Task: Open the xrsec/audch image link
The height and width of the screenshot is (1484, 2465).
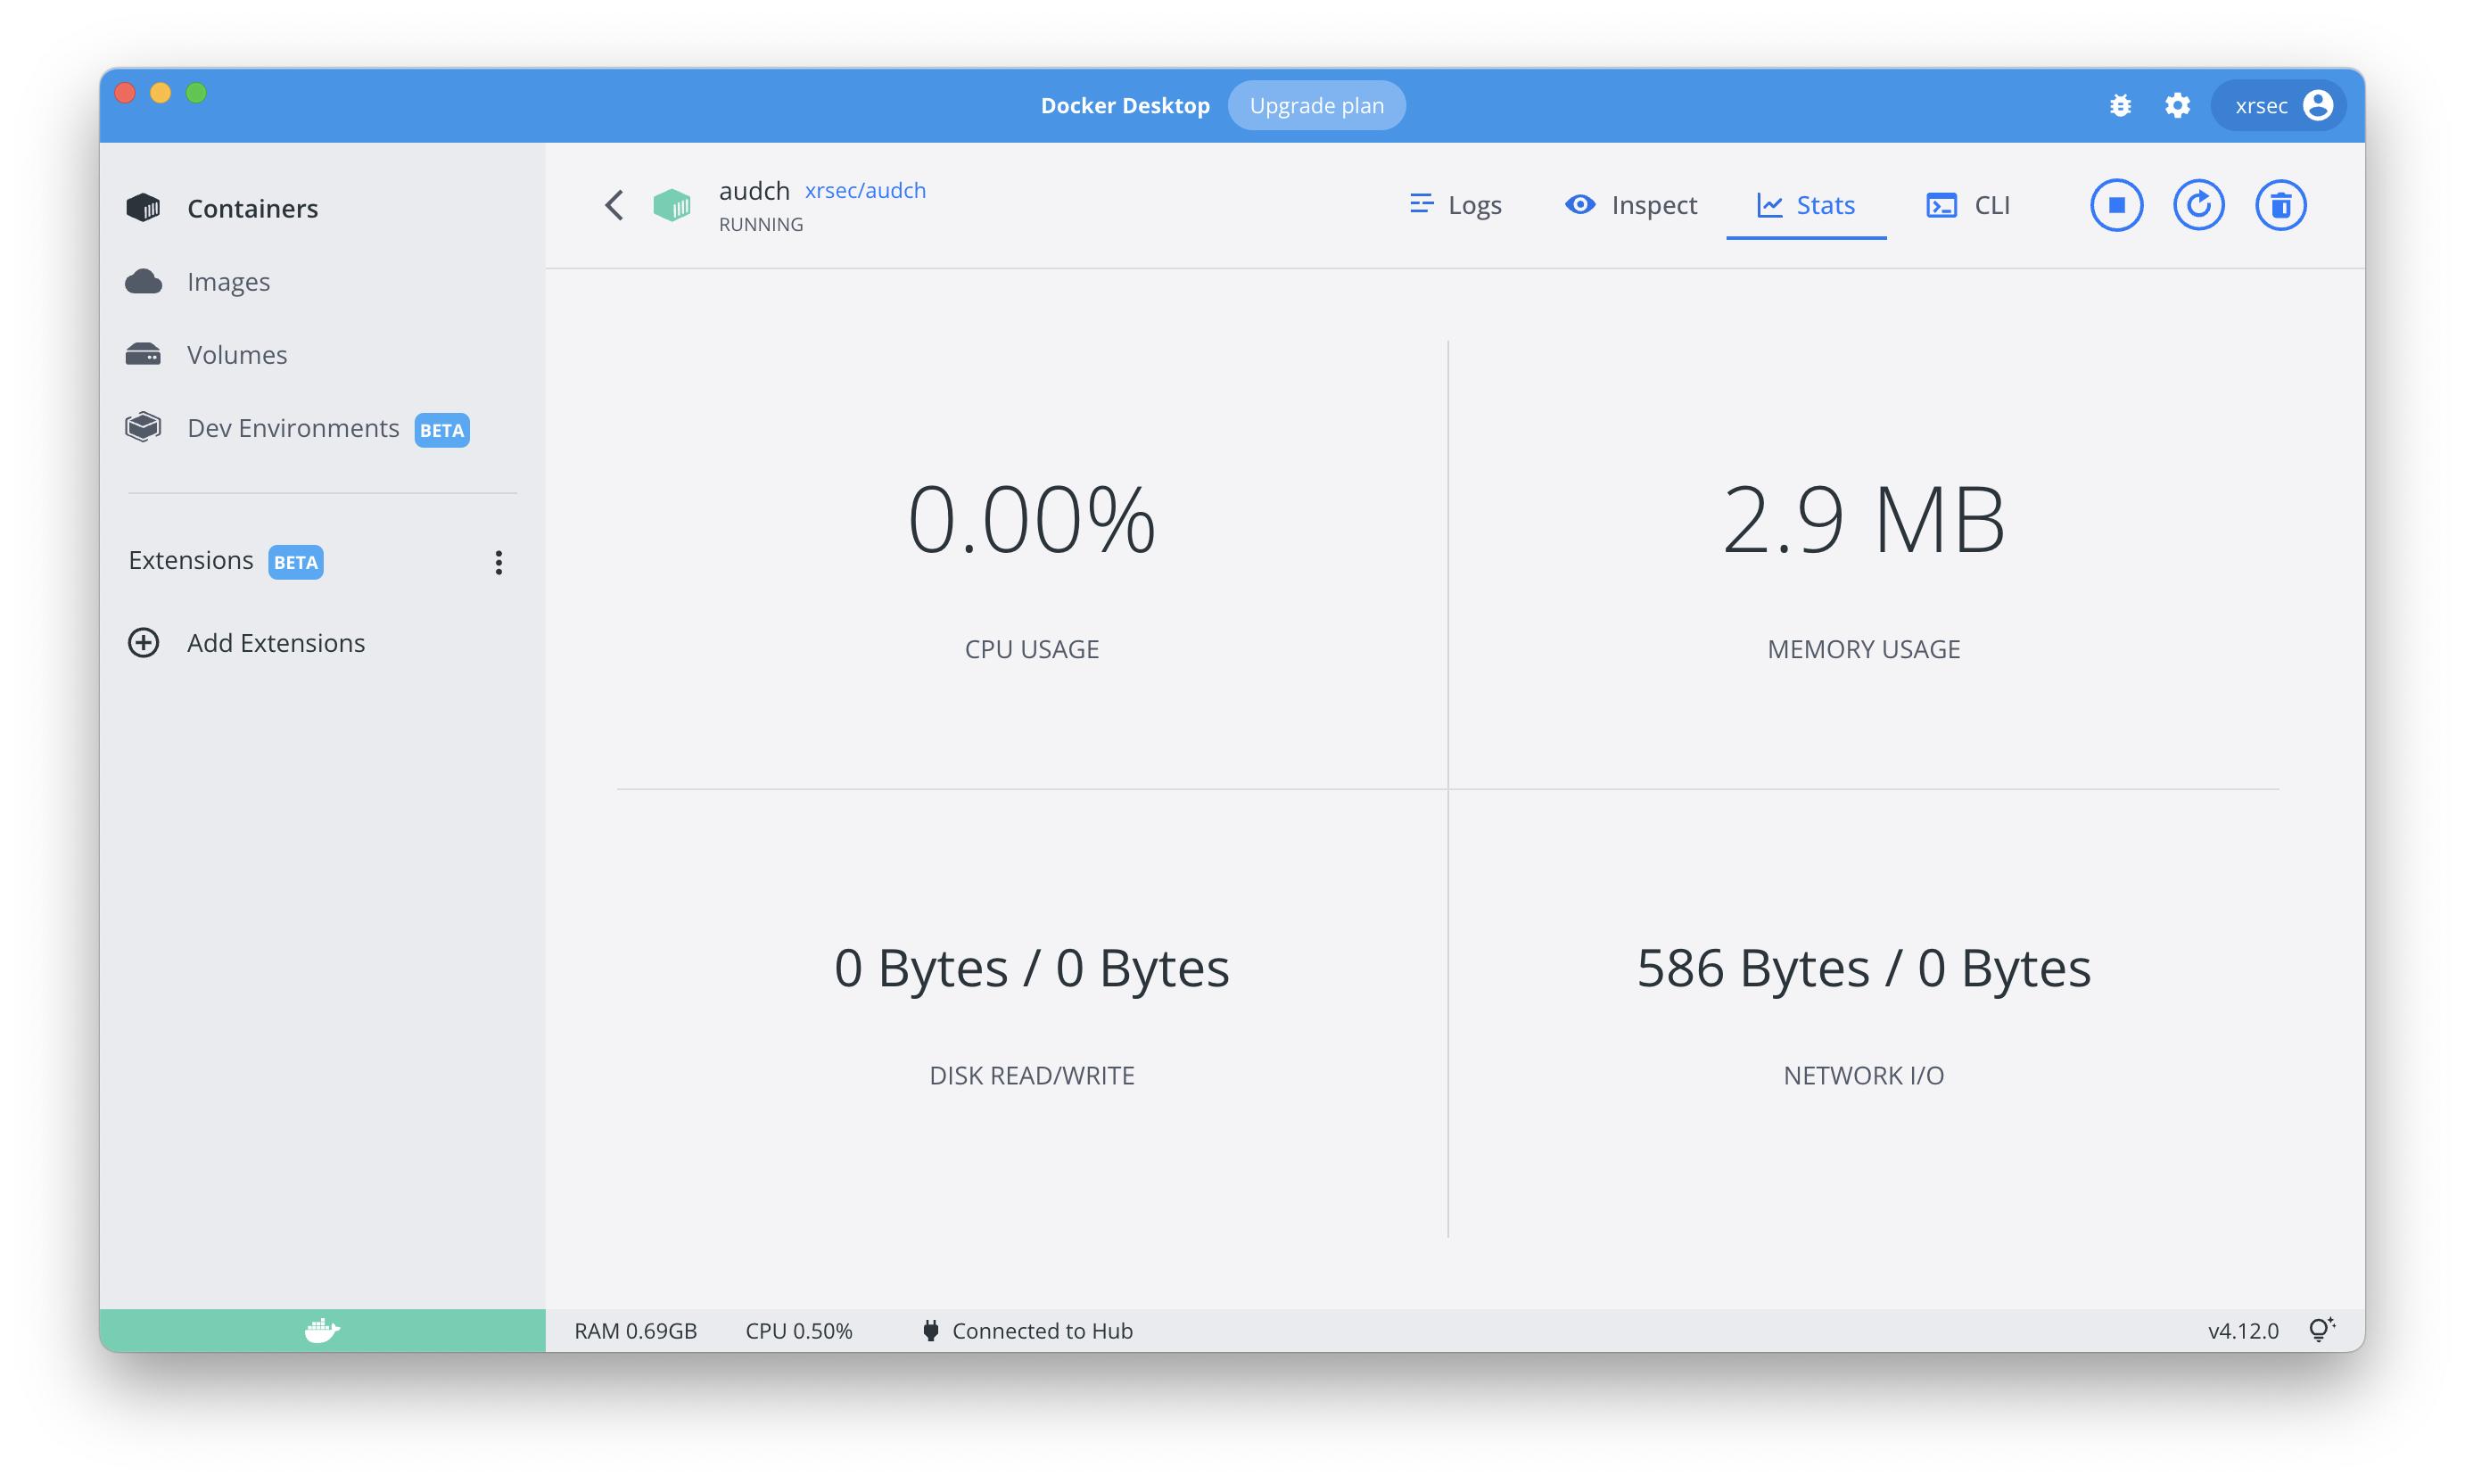Action: (865, 190)
